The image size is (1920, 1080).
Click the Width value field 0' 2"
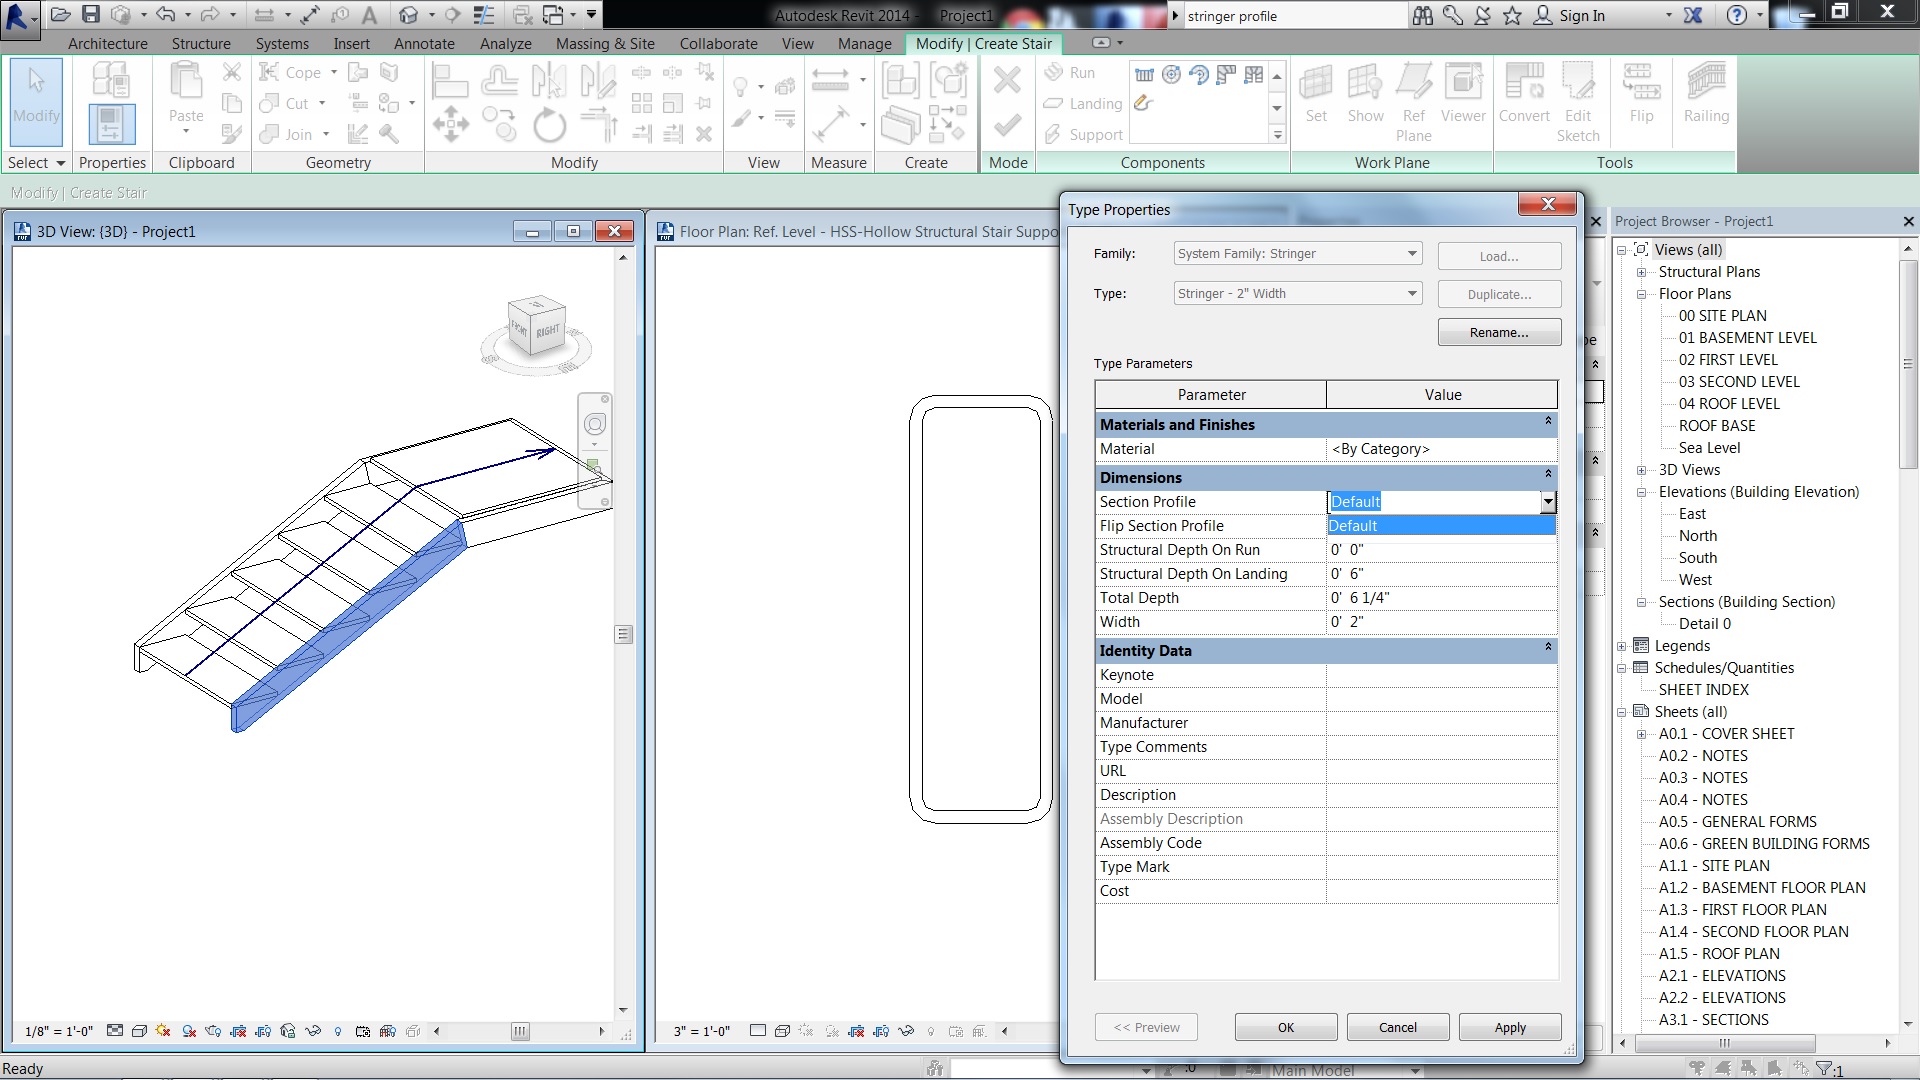pos(1440,622)
